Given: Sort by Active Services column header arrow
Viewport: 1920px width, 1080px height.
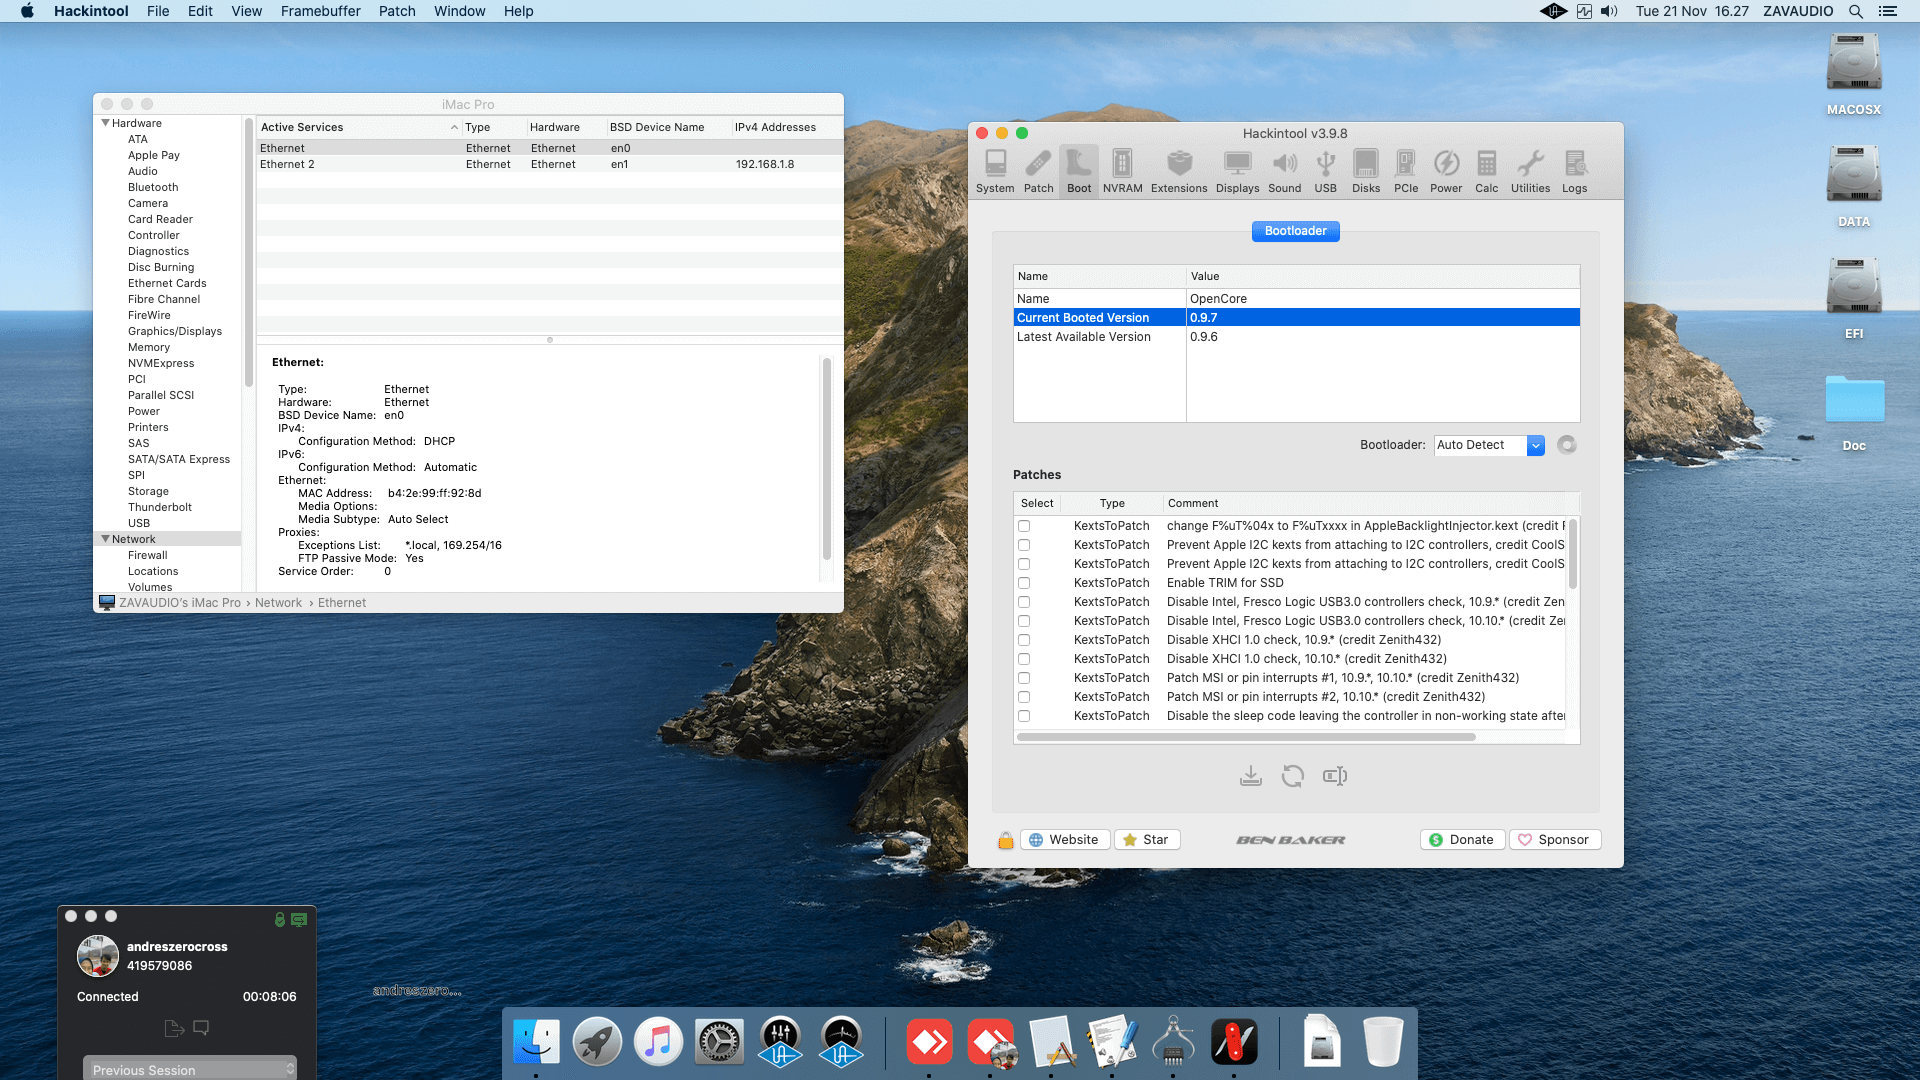Looking at the screenshot, I should (454, 128).
